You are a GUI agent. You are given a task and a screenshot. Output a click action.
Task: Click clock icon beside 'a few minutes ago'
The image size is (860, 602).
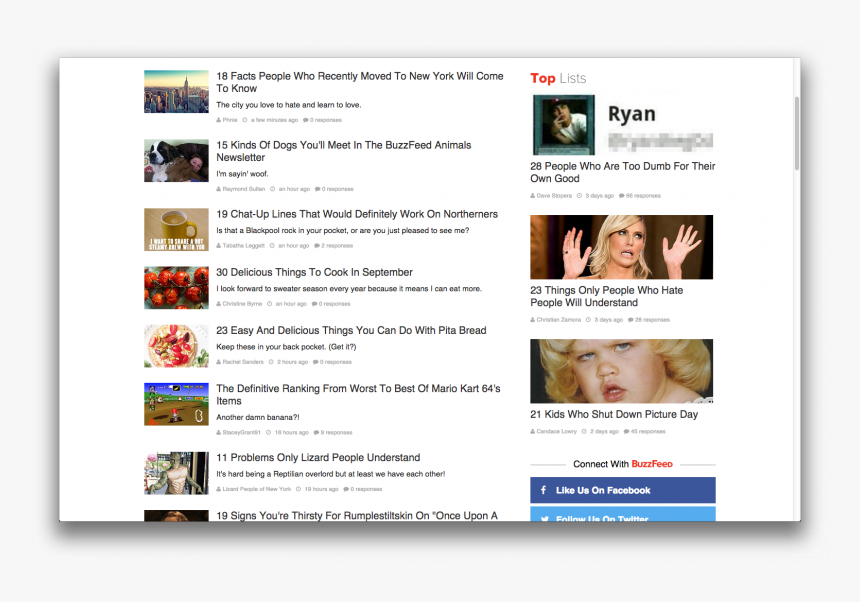pos(245,120)
